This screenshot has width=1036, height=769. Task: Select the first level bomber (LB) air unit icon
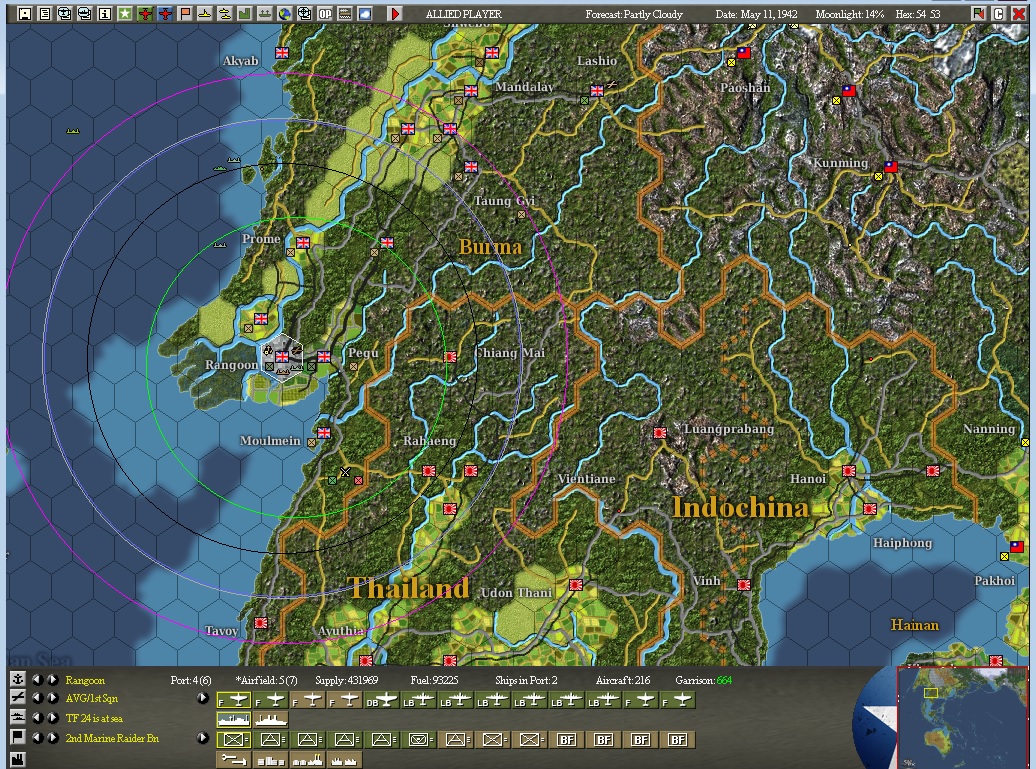[x=419, y=700]
